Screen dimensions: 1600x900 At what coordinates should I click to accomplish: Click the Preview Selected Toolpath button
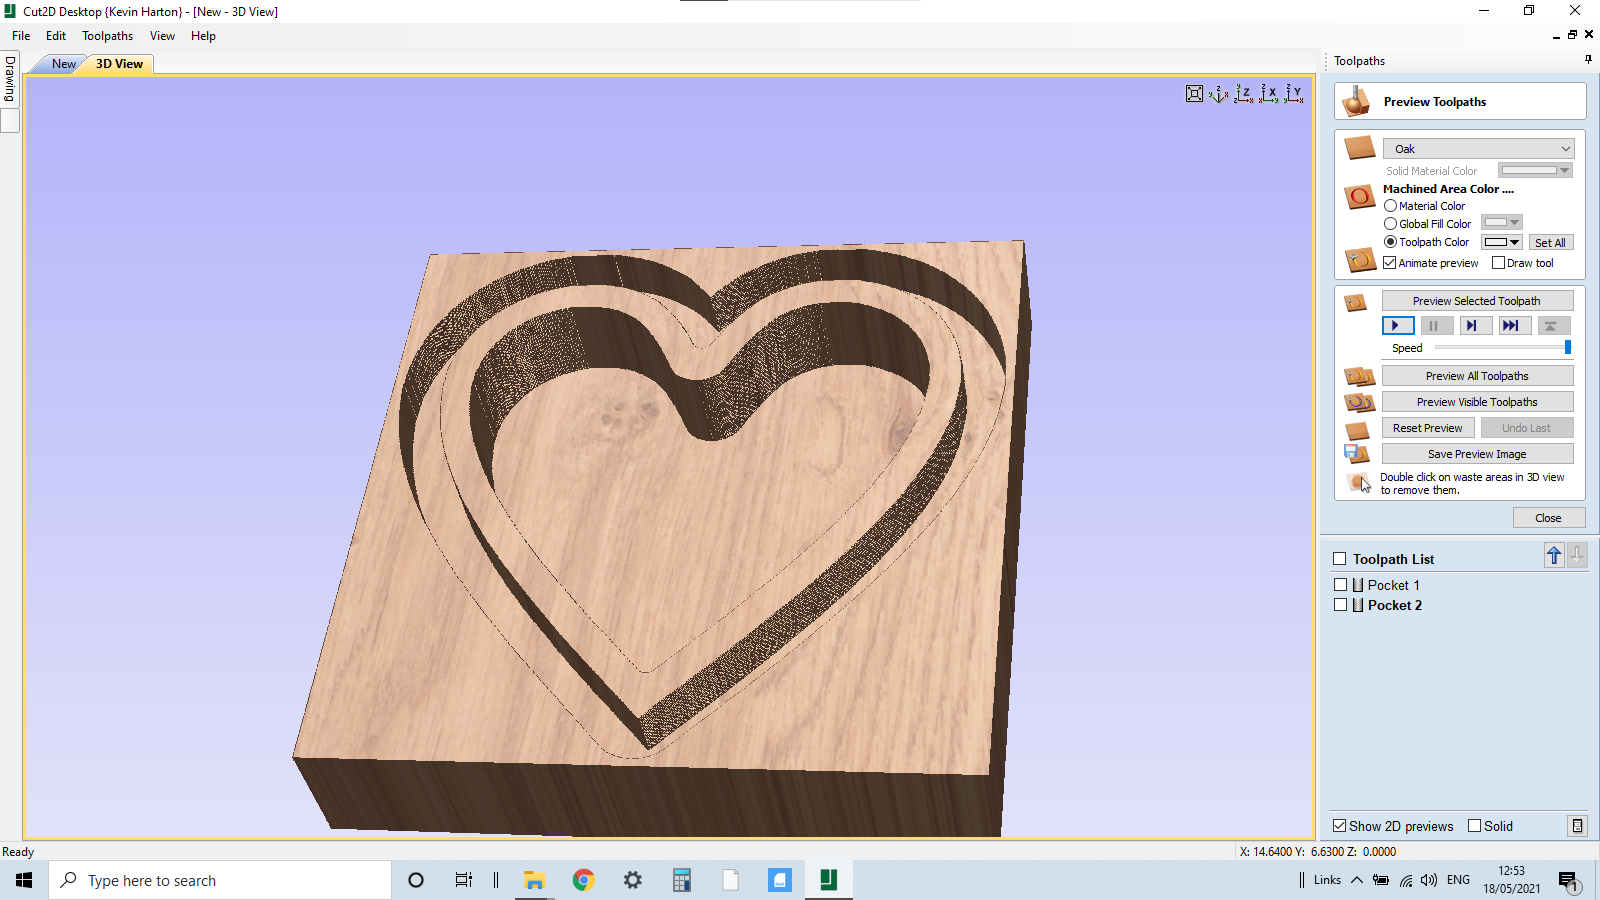(x=1477, y=301)
